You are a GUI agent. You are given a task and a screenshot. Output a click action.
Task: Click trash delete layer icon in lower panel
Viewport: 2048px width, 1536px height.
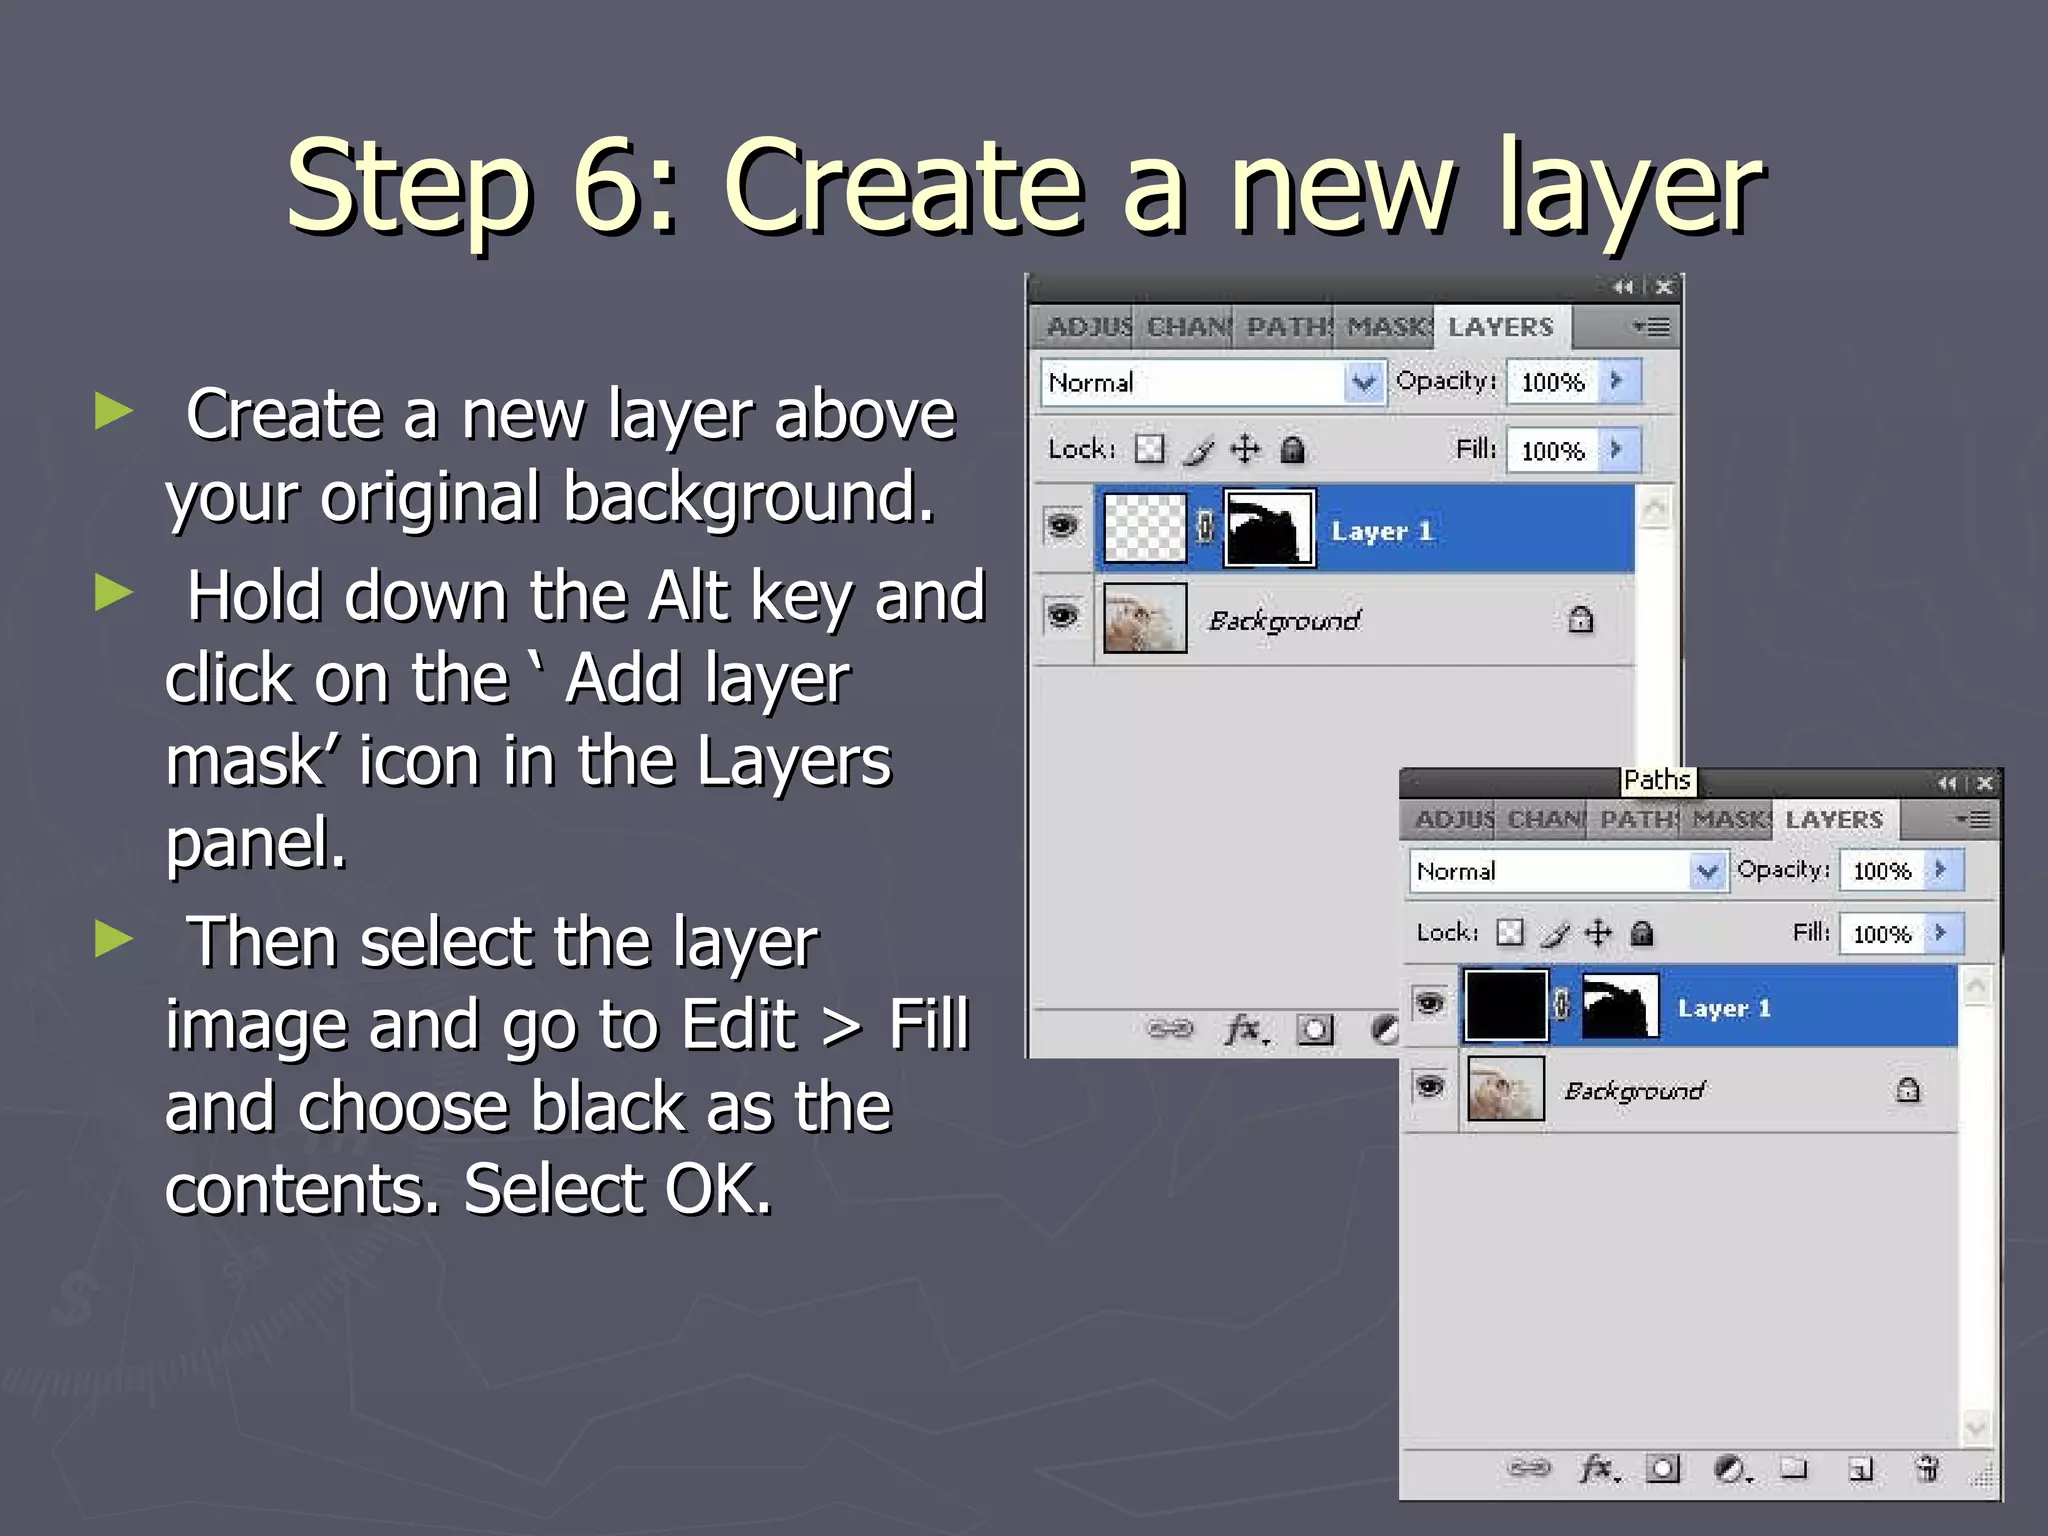click(1927, 1468)
